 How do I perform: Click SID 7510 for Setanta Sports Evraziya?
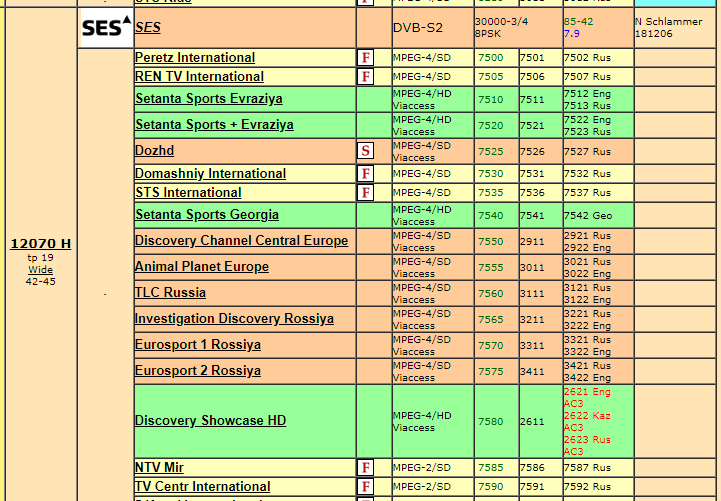pyautogui.click(x=491, y=100)
